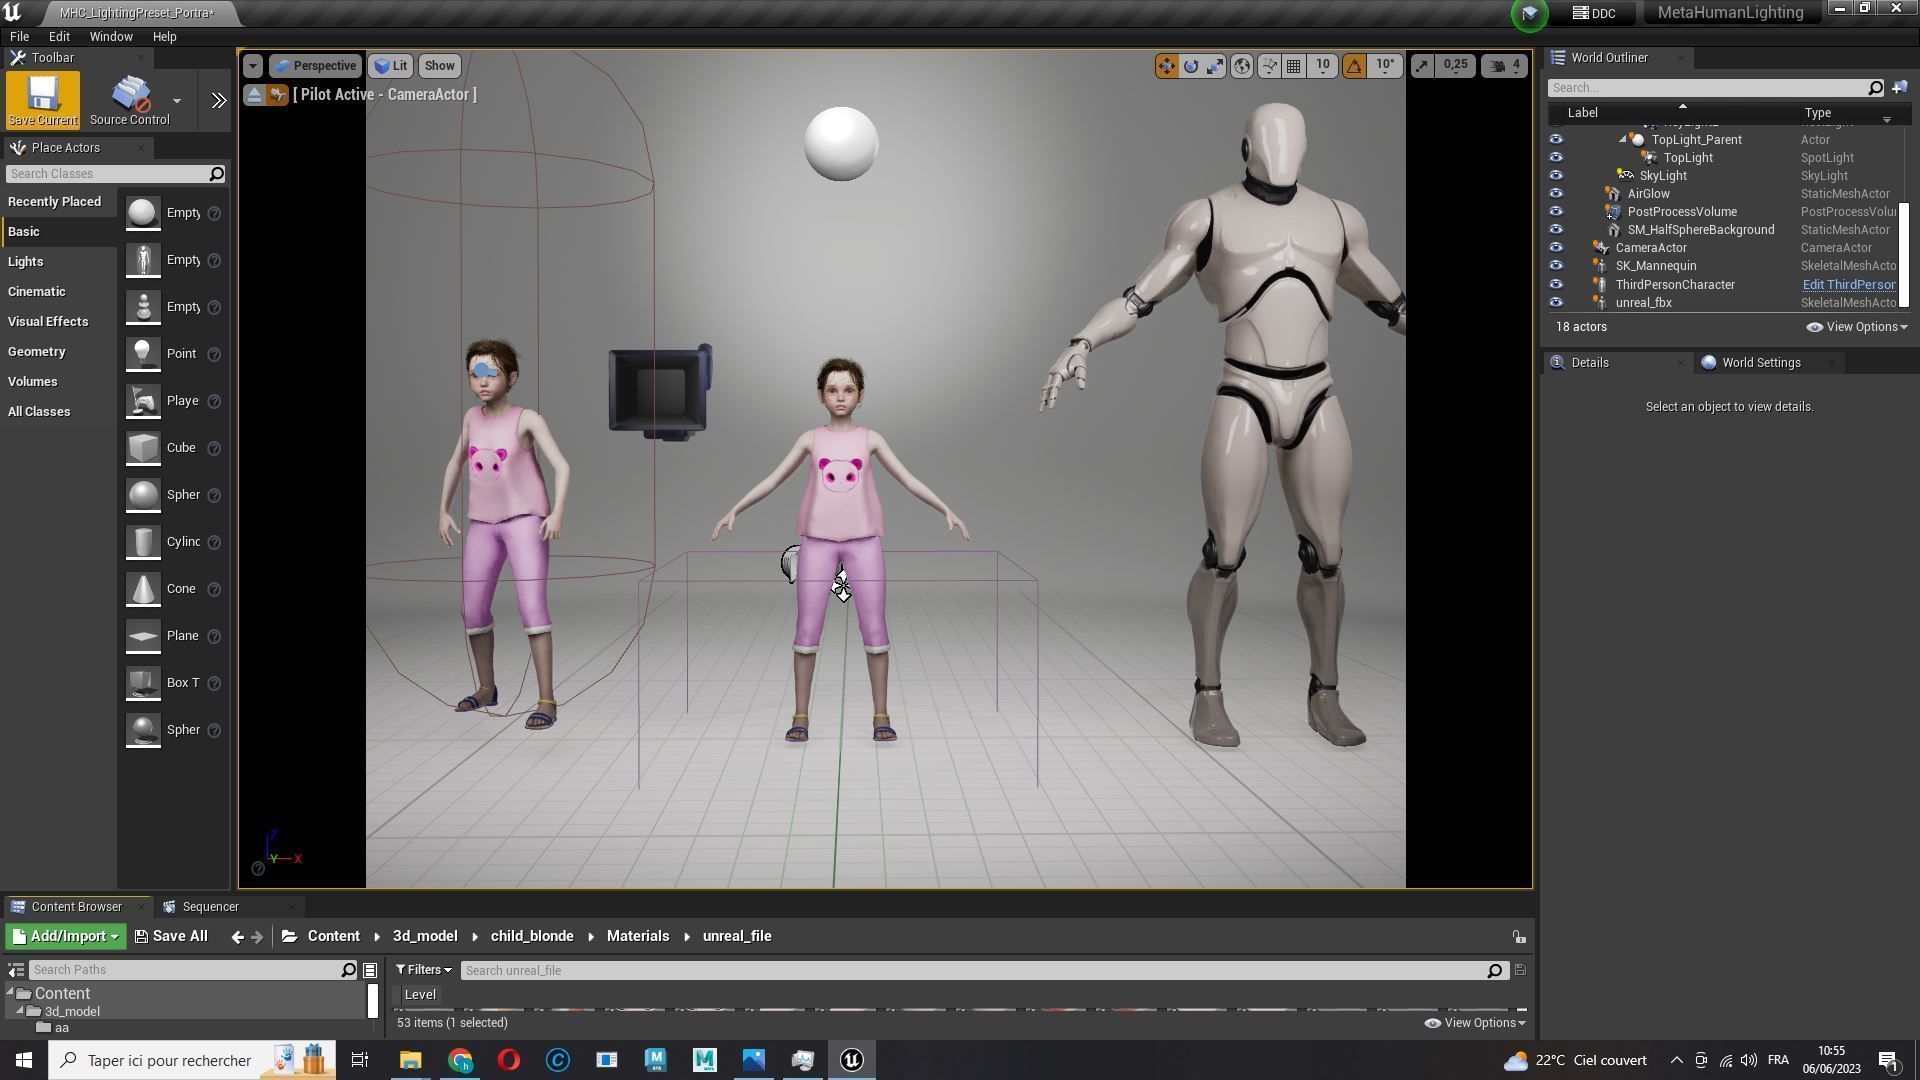The height and width of the screenshot is (1080, 1920).
Task: Select the rotate gizmo tool
Action: [1191, 66]
